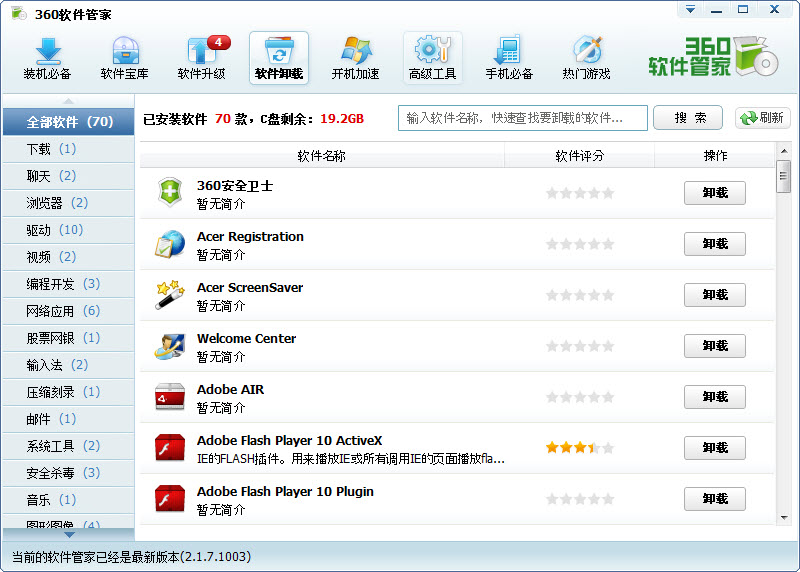Uninstall Adobe AIR via 卸载 button
Image resolution: width=800 pixels, height=572 pixels.
(x=714, y=397)
